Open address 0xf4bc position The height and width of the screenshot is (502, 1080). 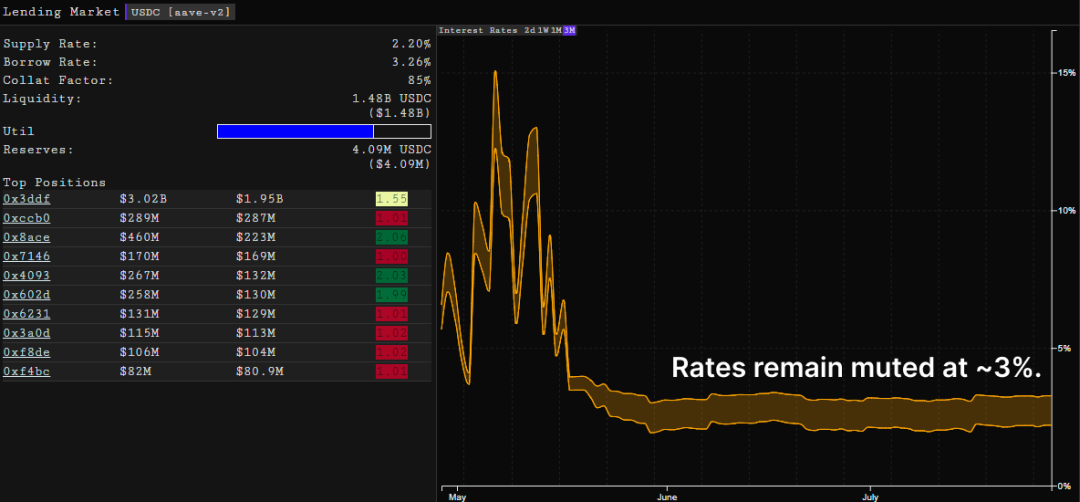[26, 372]
